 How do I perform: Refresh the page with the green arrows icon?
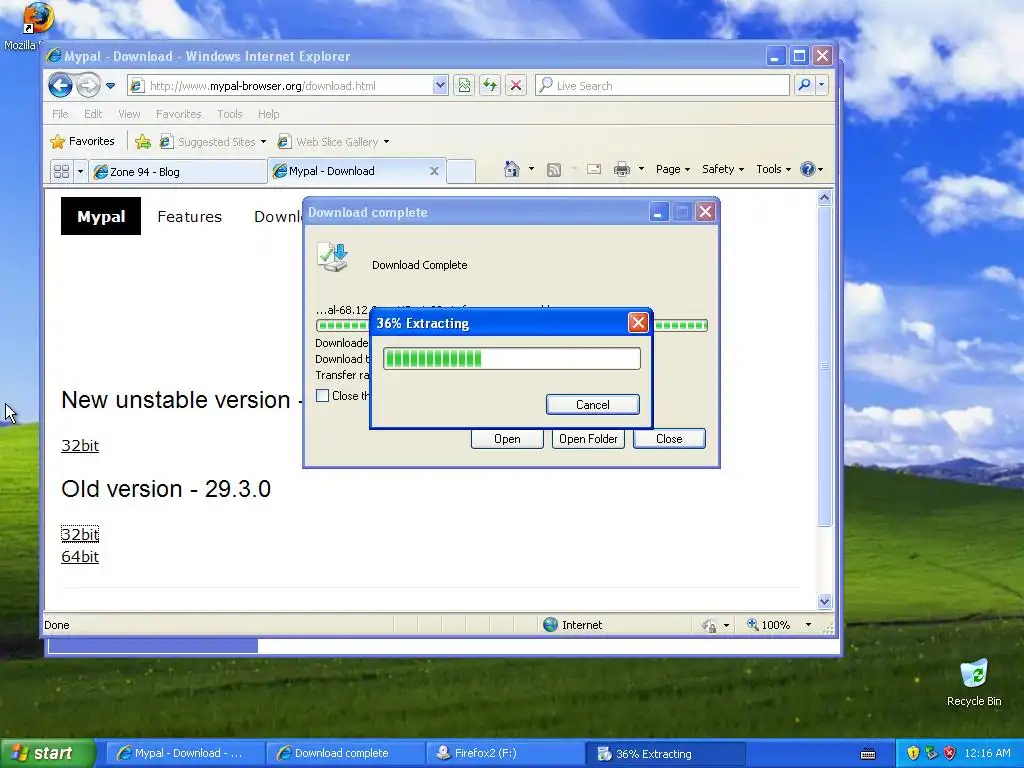pyautogui.click(x=490, y=86)
